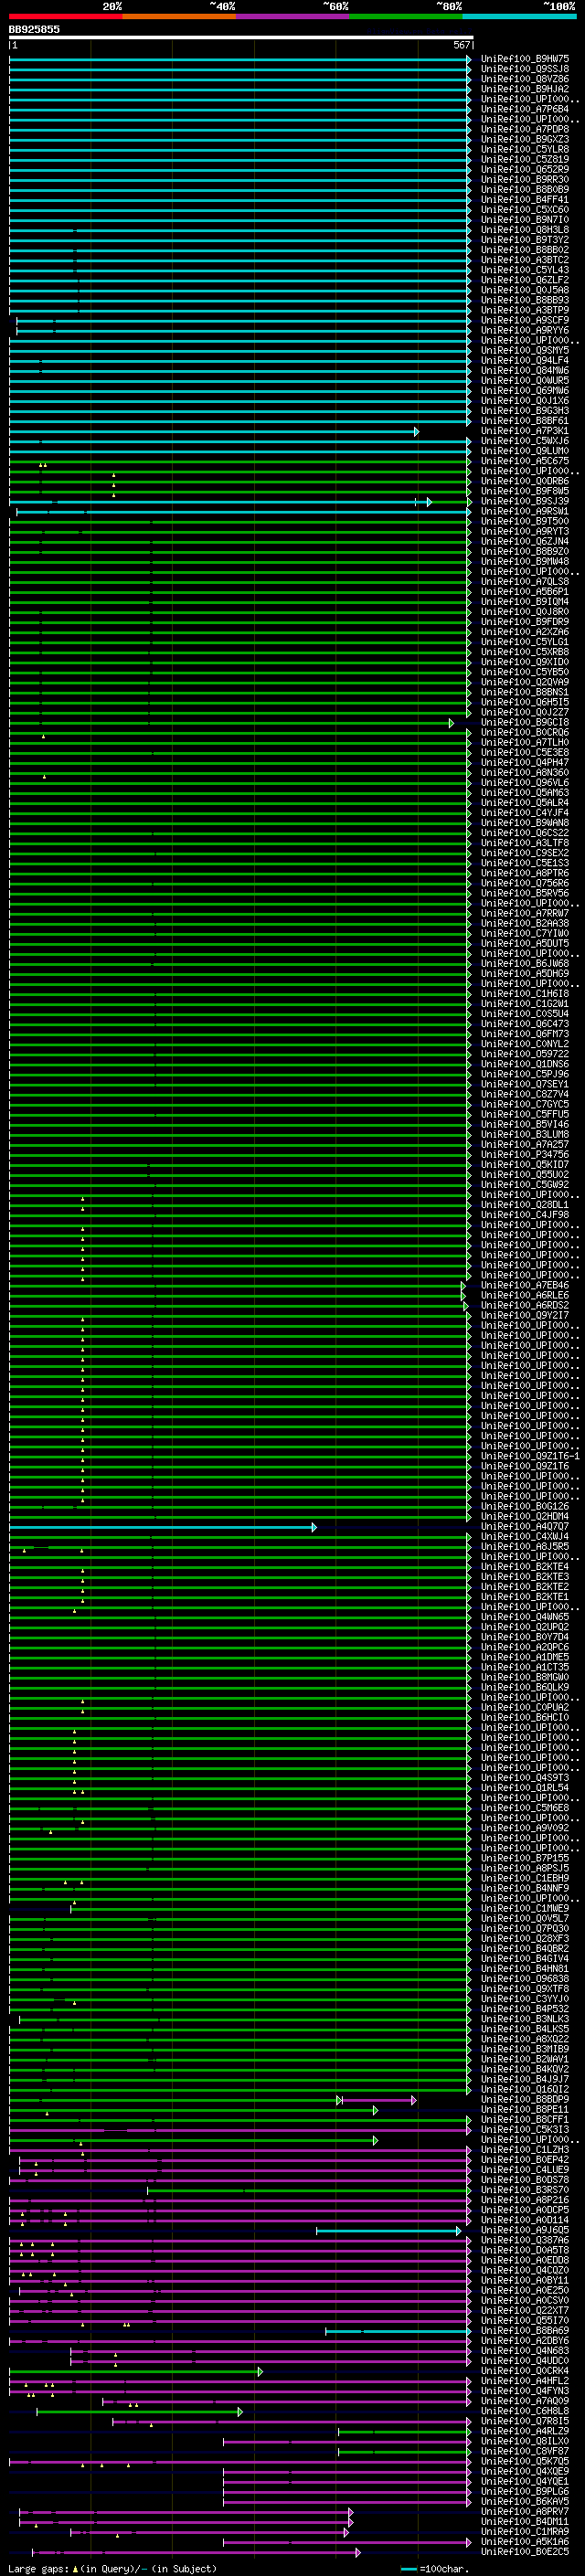
Task: Click the purple arrowhead on the UniRef100_B0E2C5 row
Action: click(x=357, y=2552)
